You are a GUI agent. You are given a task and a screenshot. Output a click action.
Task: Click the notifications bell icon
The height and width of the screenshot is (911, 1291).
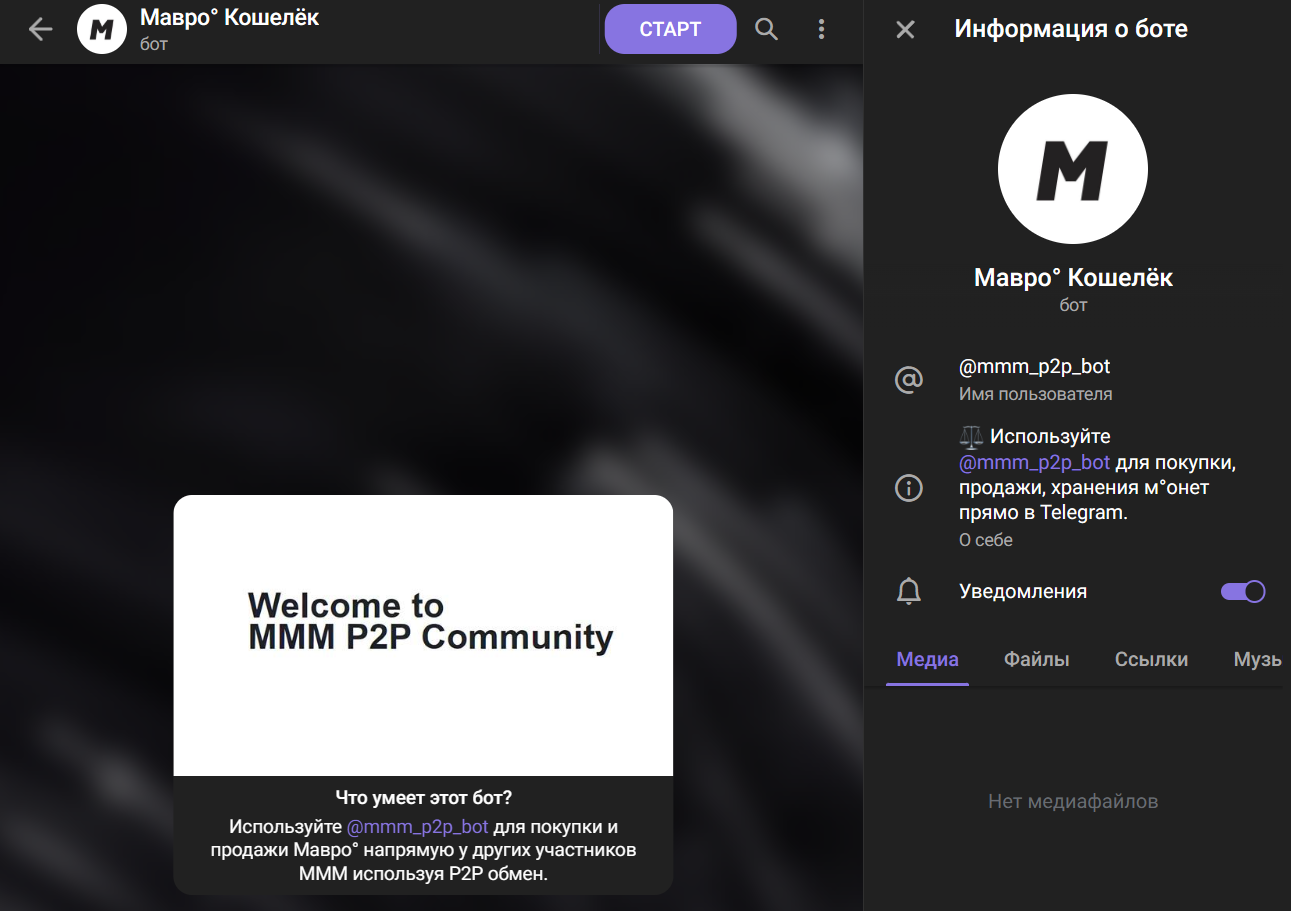pyautogui.click(x=908, y=591)
